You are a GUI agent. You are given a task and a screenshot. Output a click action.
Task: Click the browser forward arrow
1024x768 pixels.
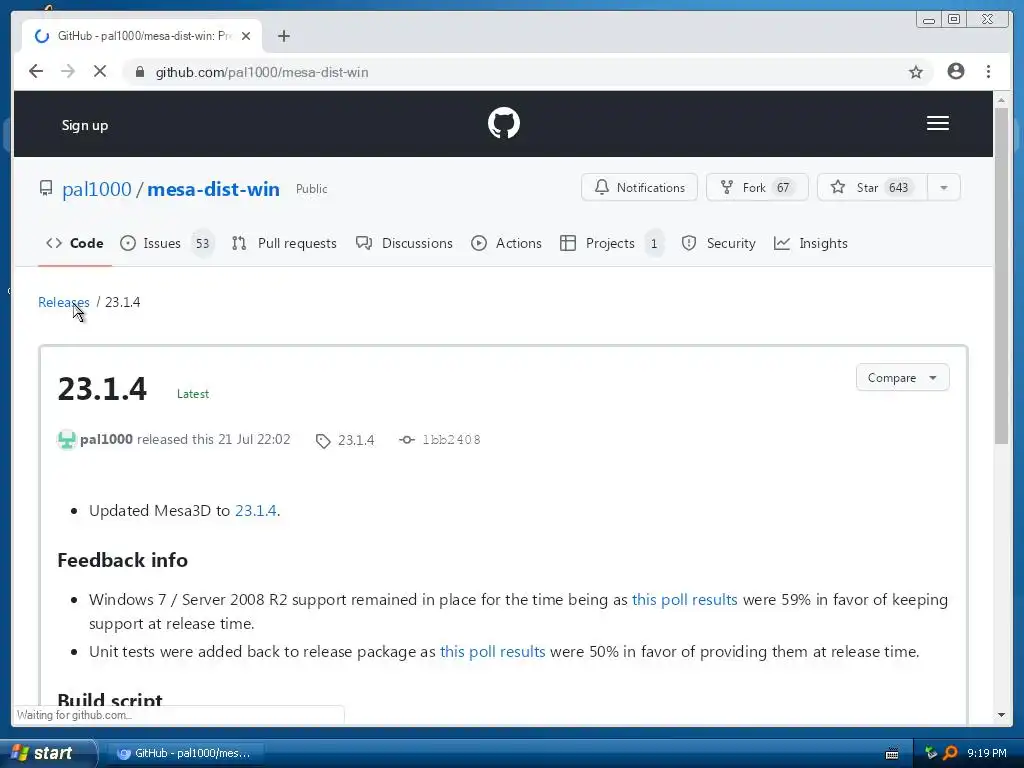tap(68, 71)
